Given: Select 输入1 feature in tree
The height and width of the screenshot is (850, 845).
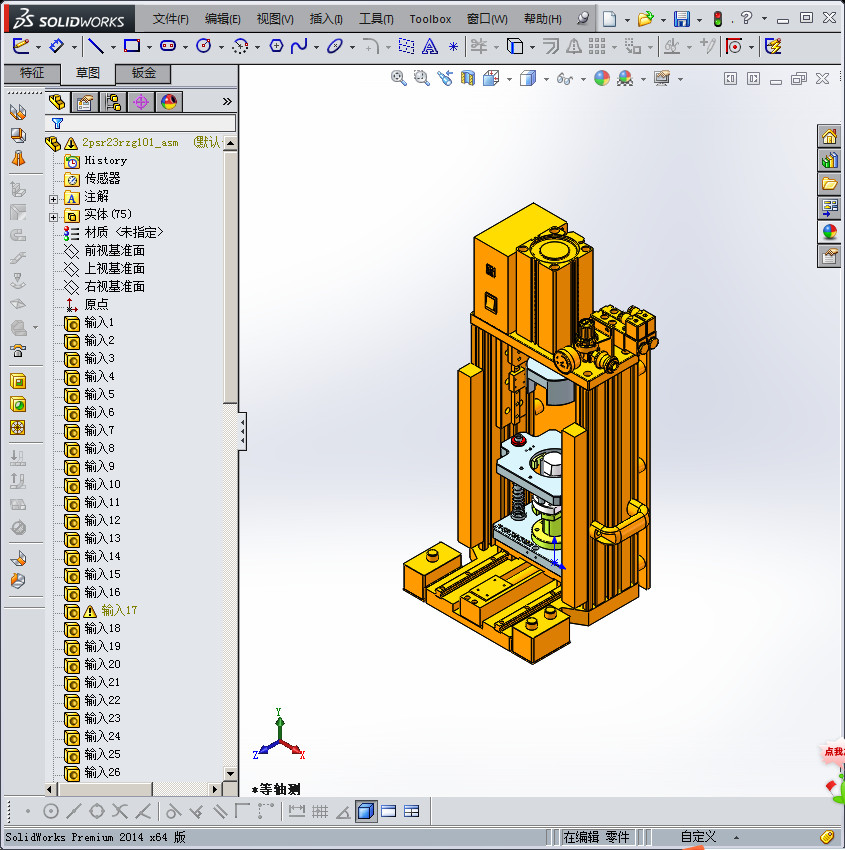Looking at the screenshot, I should point(99,323).
